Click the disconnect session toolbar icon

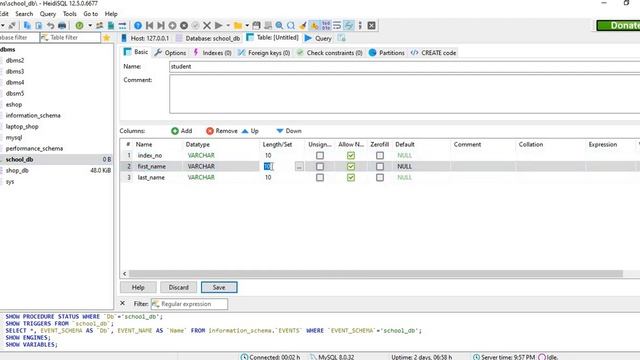tap(12, 25)
